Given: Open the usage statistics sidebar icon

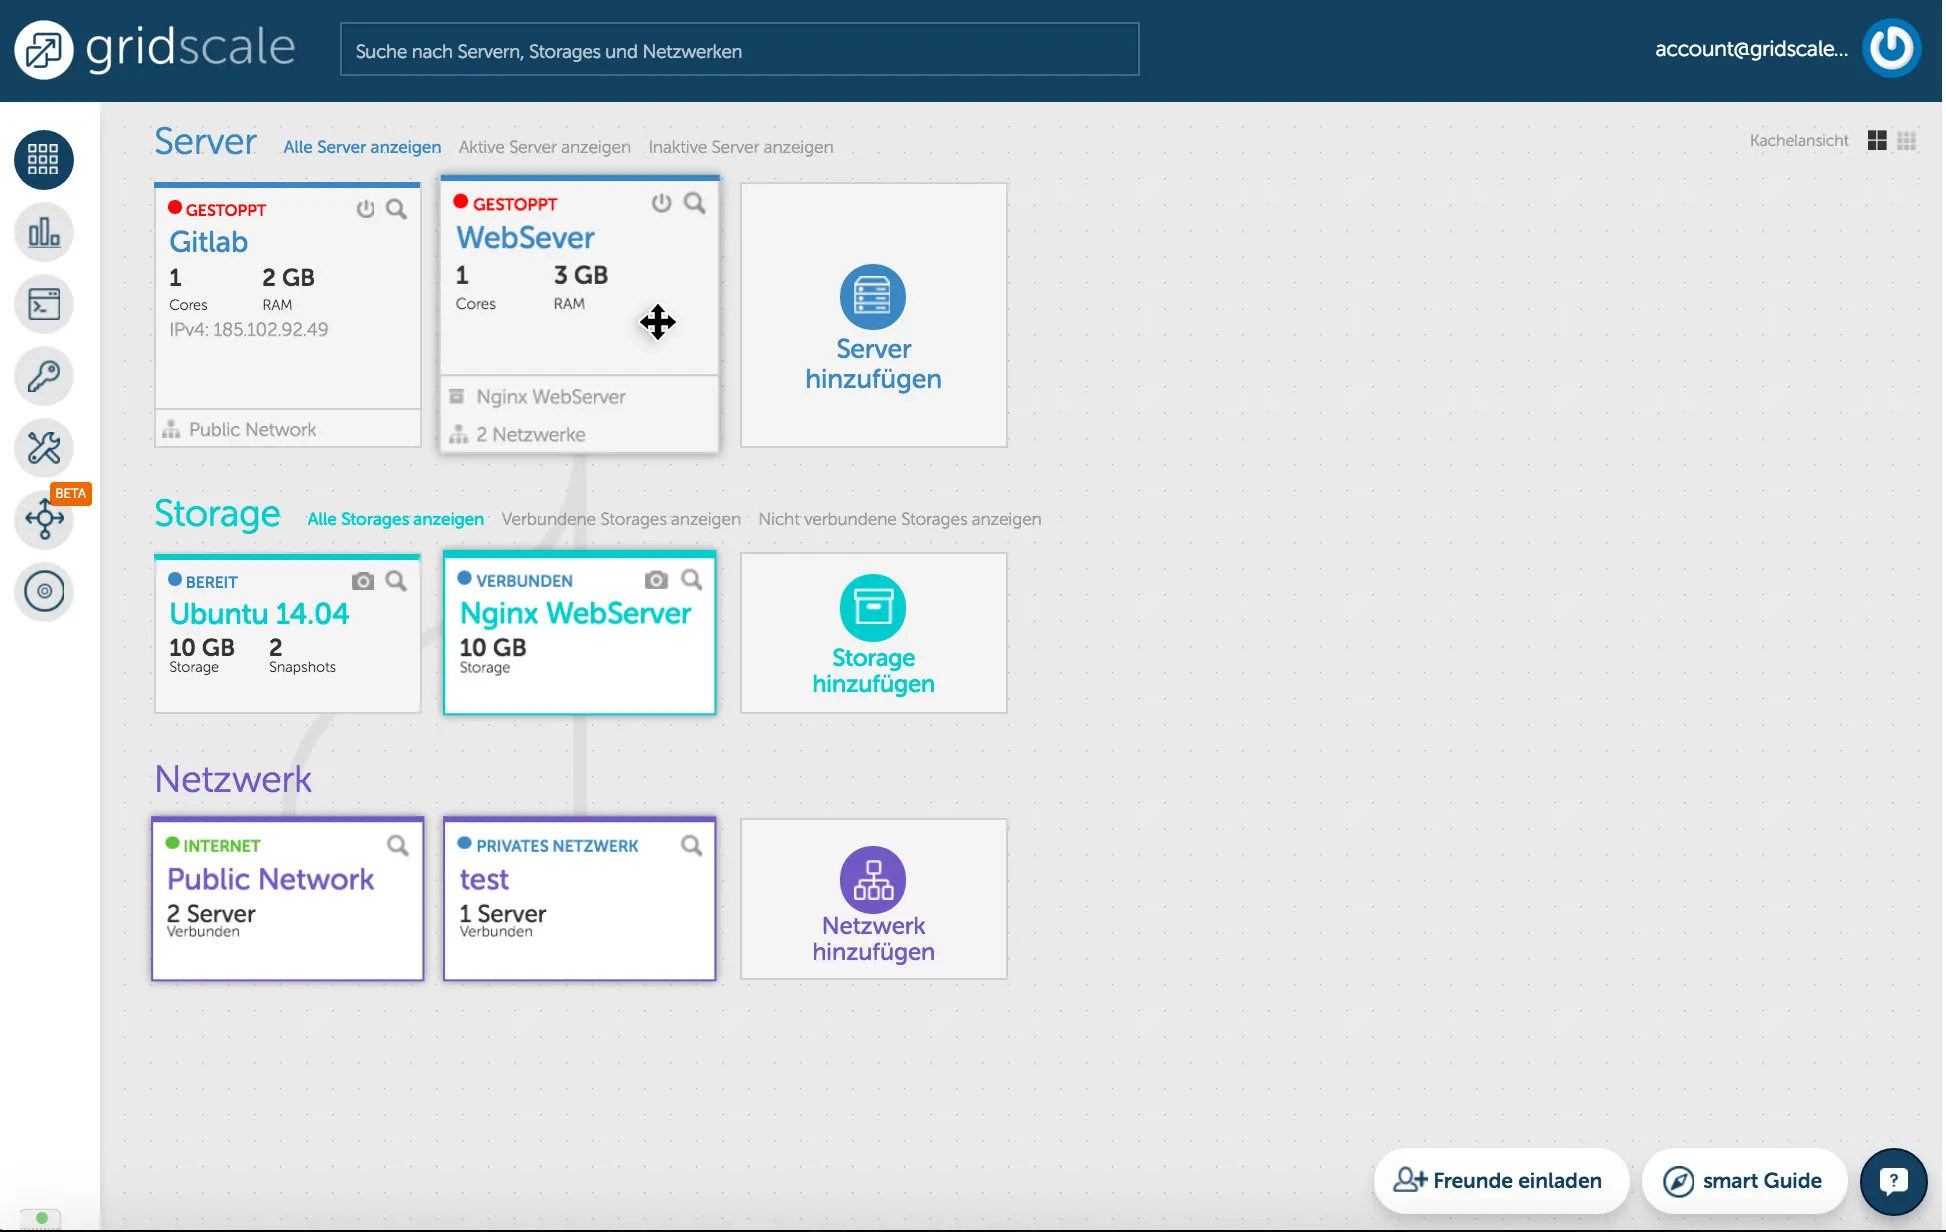Looking at the screenshot, I should [x=43, y=232].
